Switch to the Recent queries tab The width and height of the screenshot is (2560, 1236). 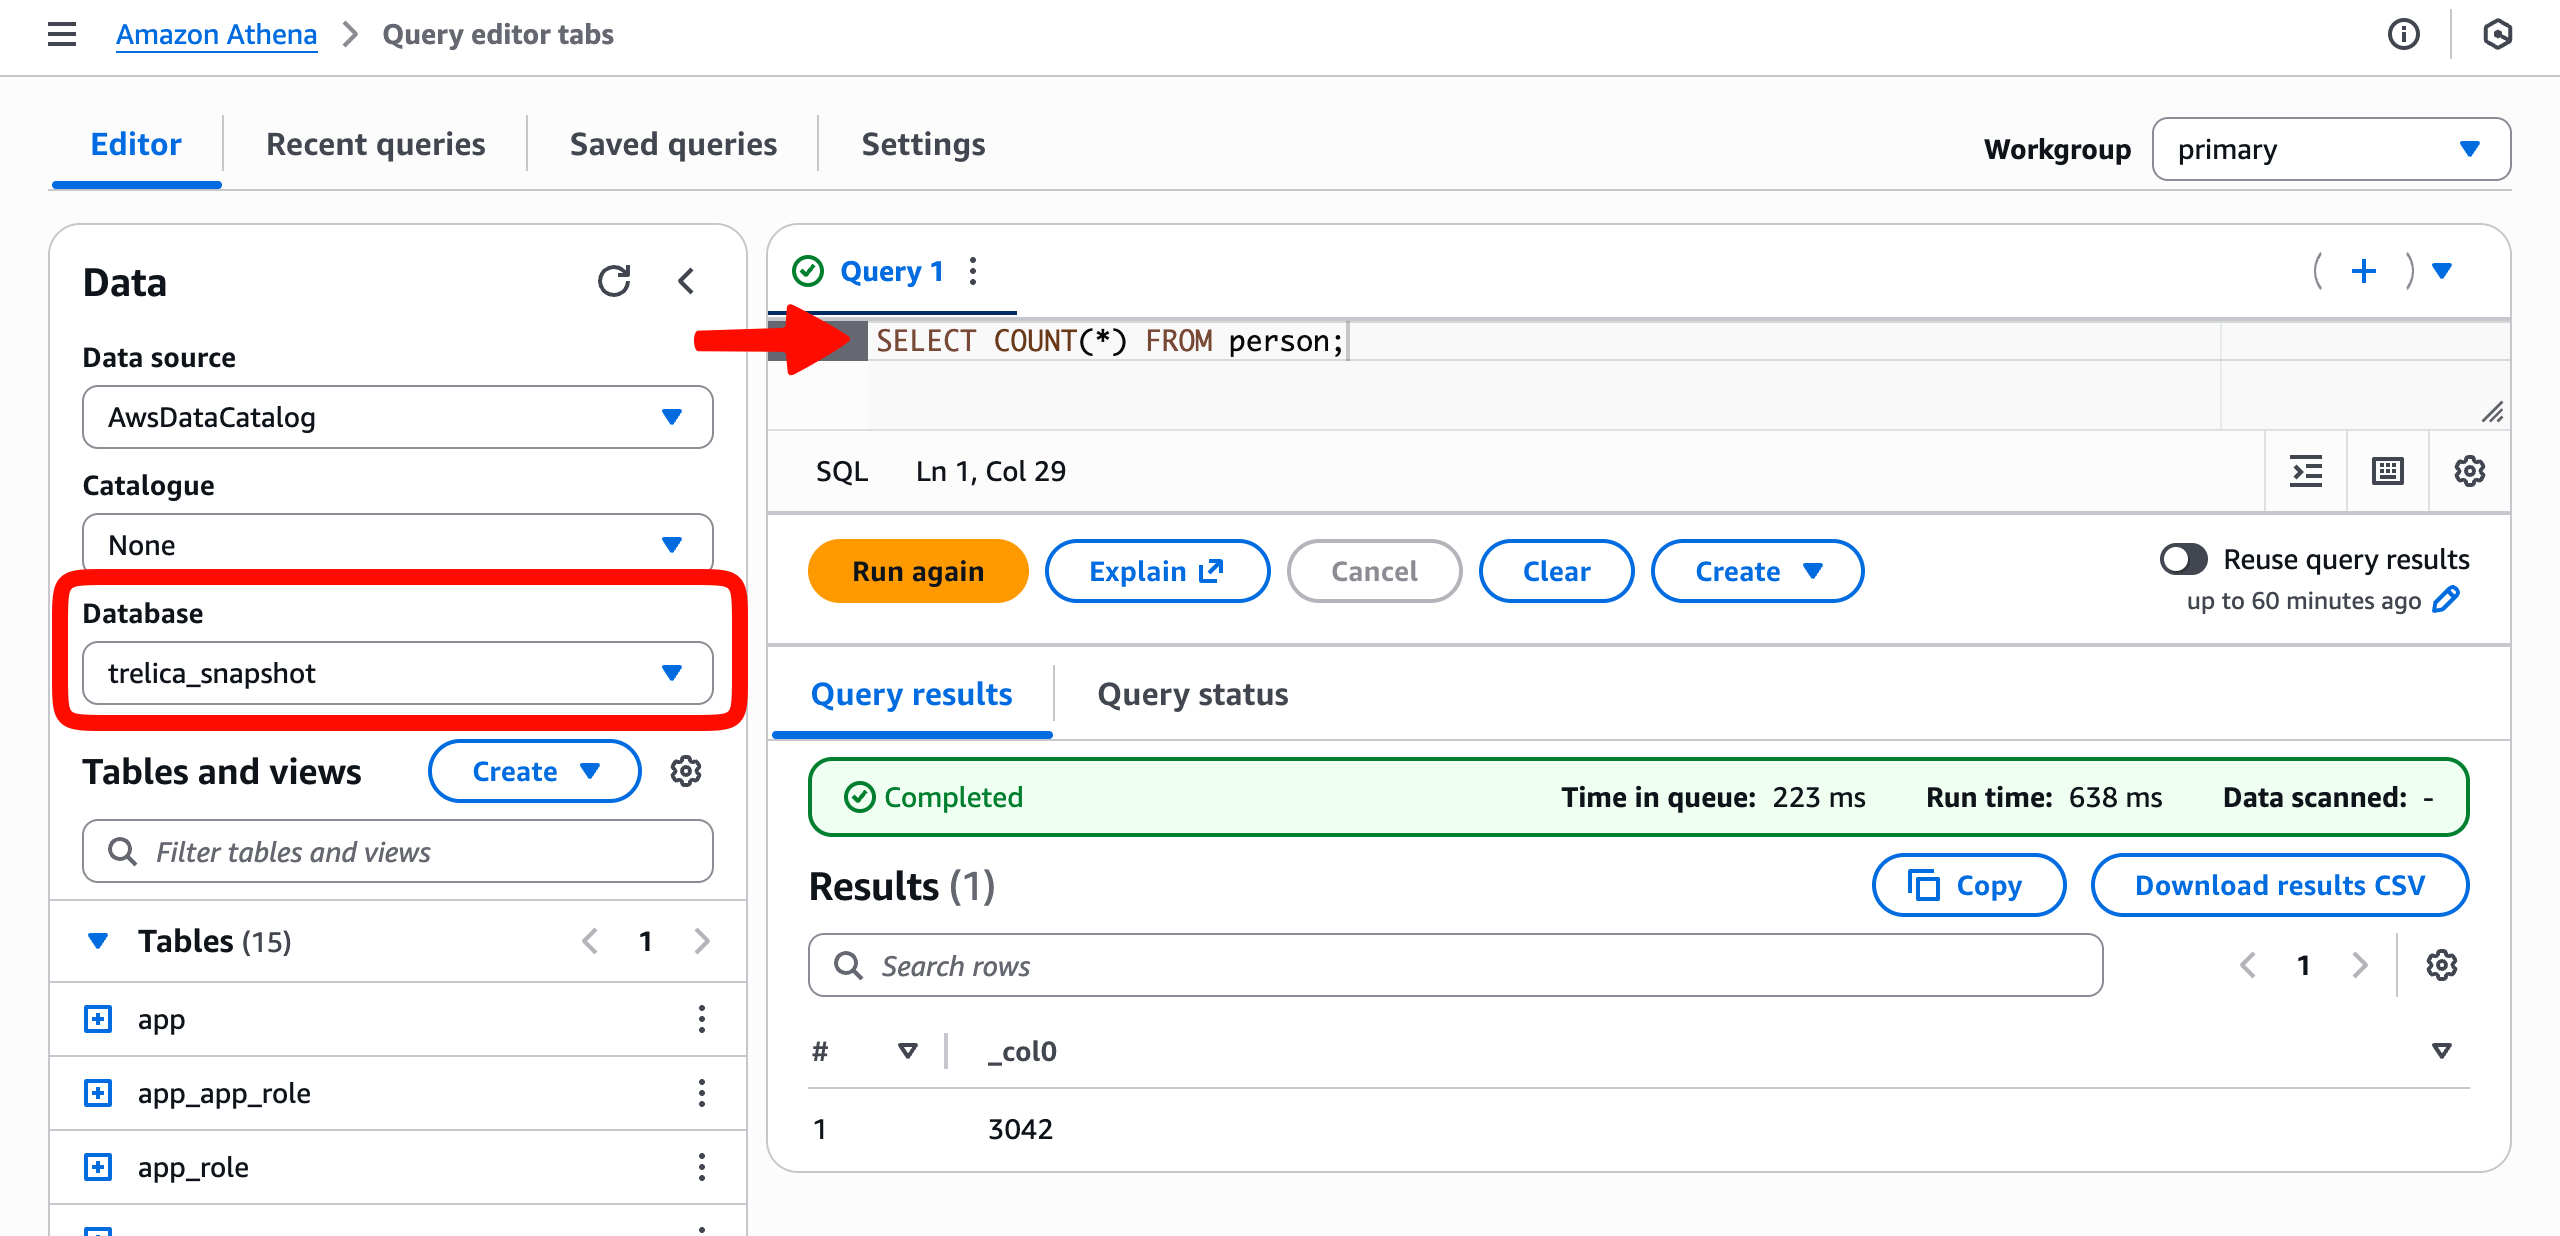376,145
